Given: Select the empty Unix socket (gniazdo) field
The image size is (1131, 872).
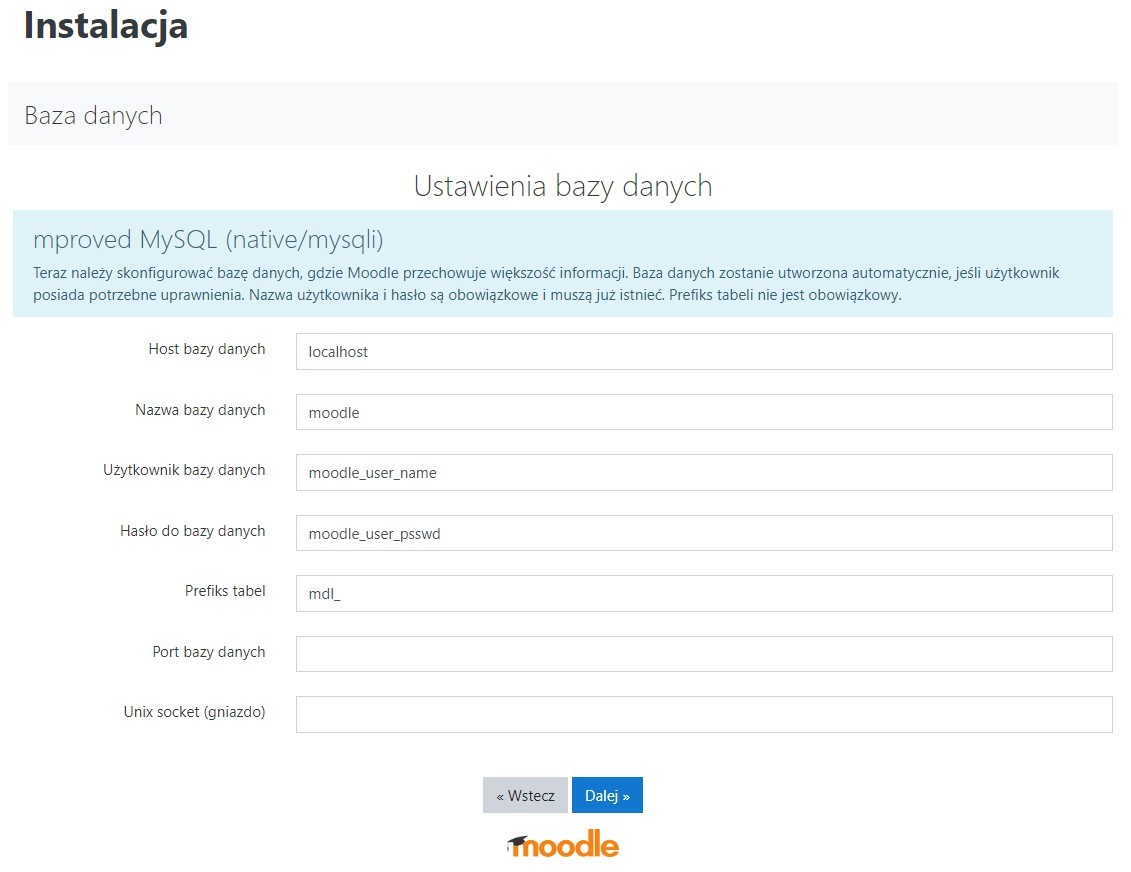Looking at the screenshot, I should pyautogui.click(x=703, y=714).
